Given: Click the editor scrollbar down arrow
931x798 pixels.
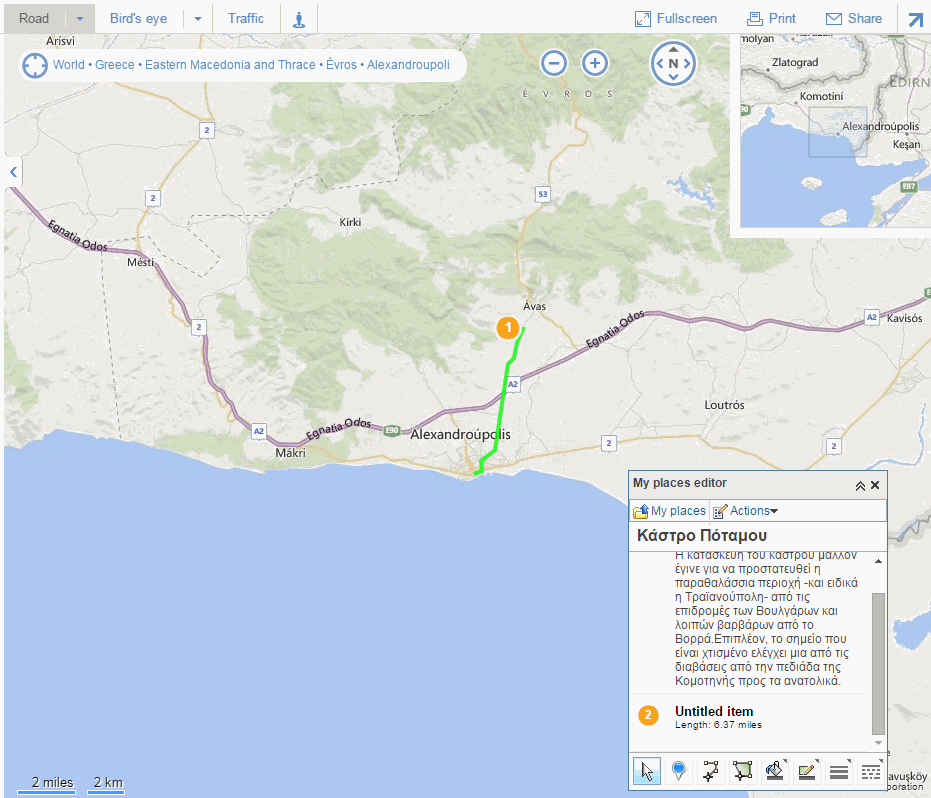Looking at the screenshot, I should click(878, 743).
